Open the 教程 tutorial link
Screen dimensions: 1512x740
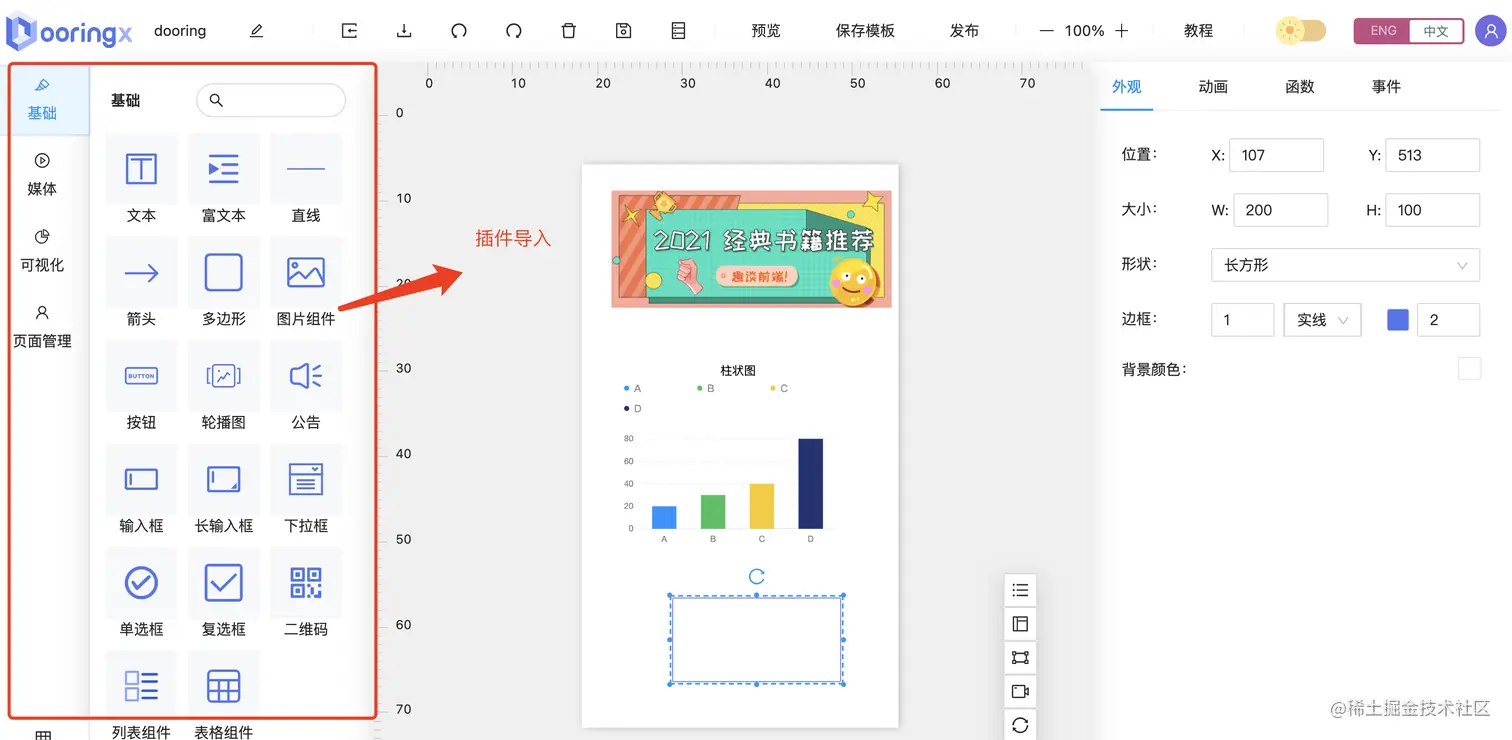tap(1198, 31)
